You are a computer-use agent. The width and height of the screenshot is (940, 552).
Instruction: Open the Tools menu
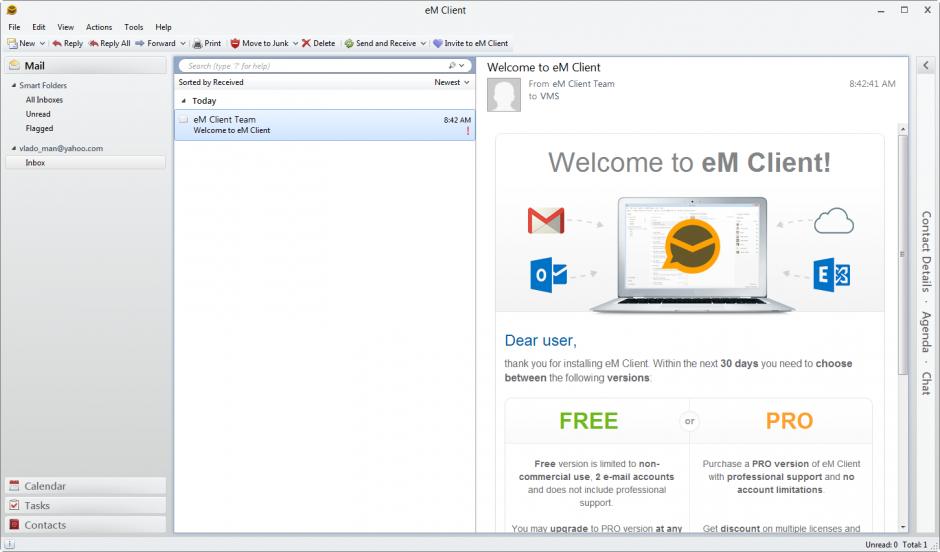(x=134, y=27)
